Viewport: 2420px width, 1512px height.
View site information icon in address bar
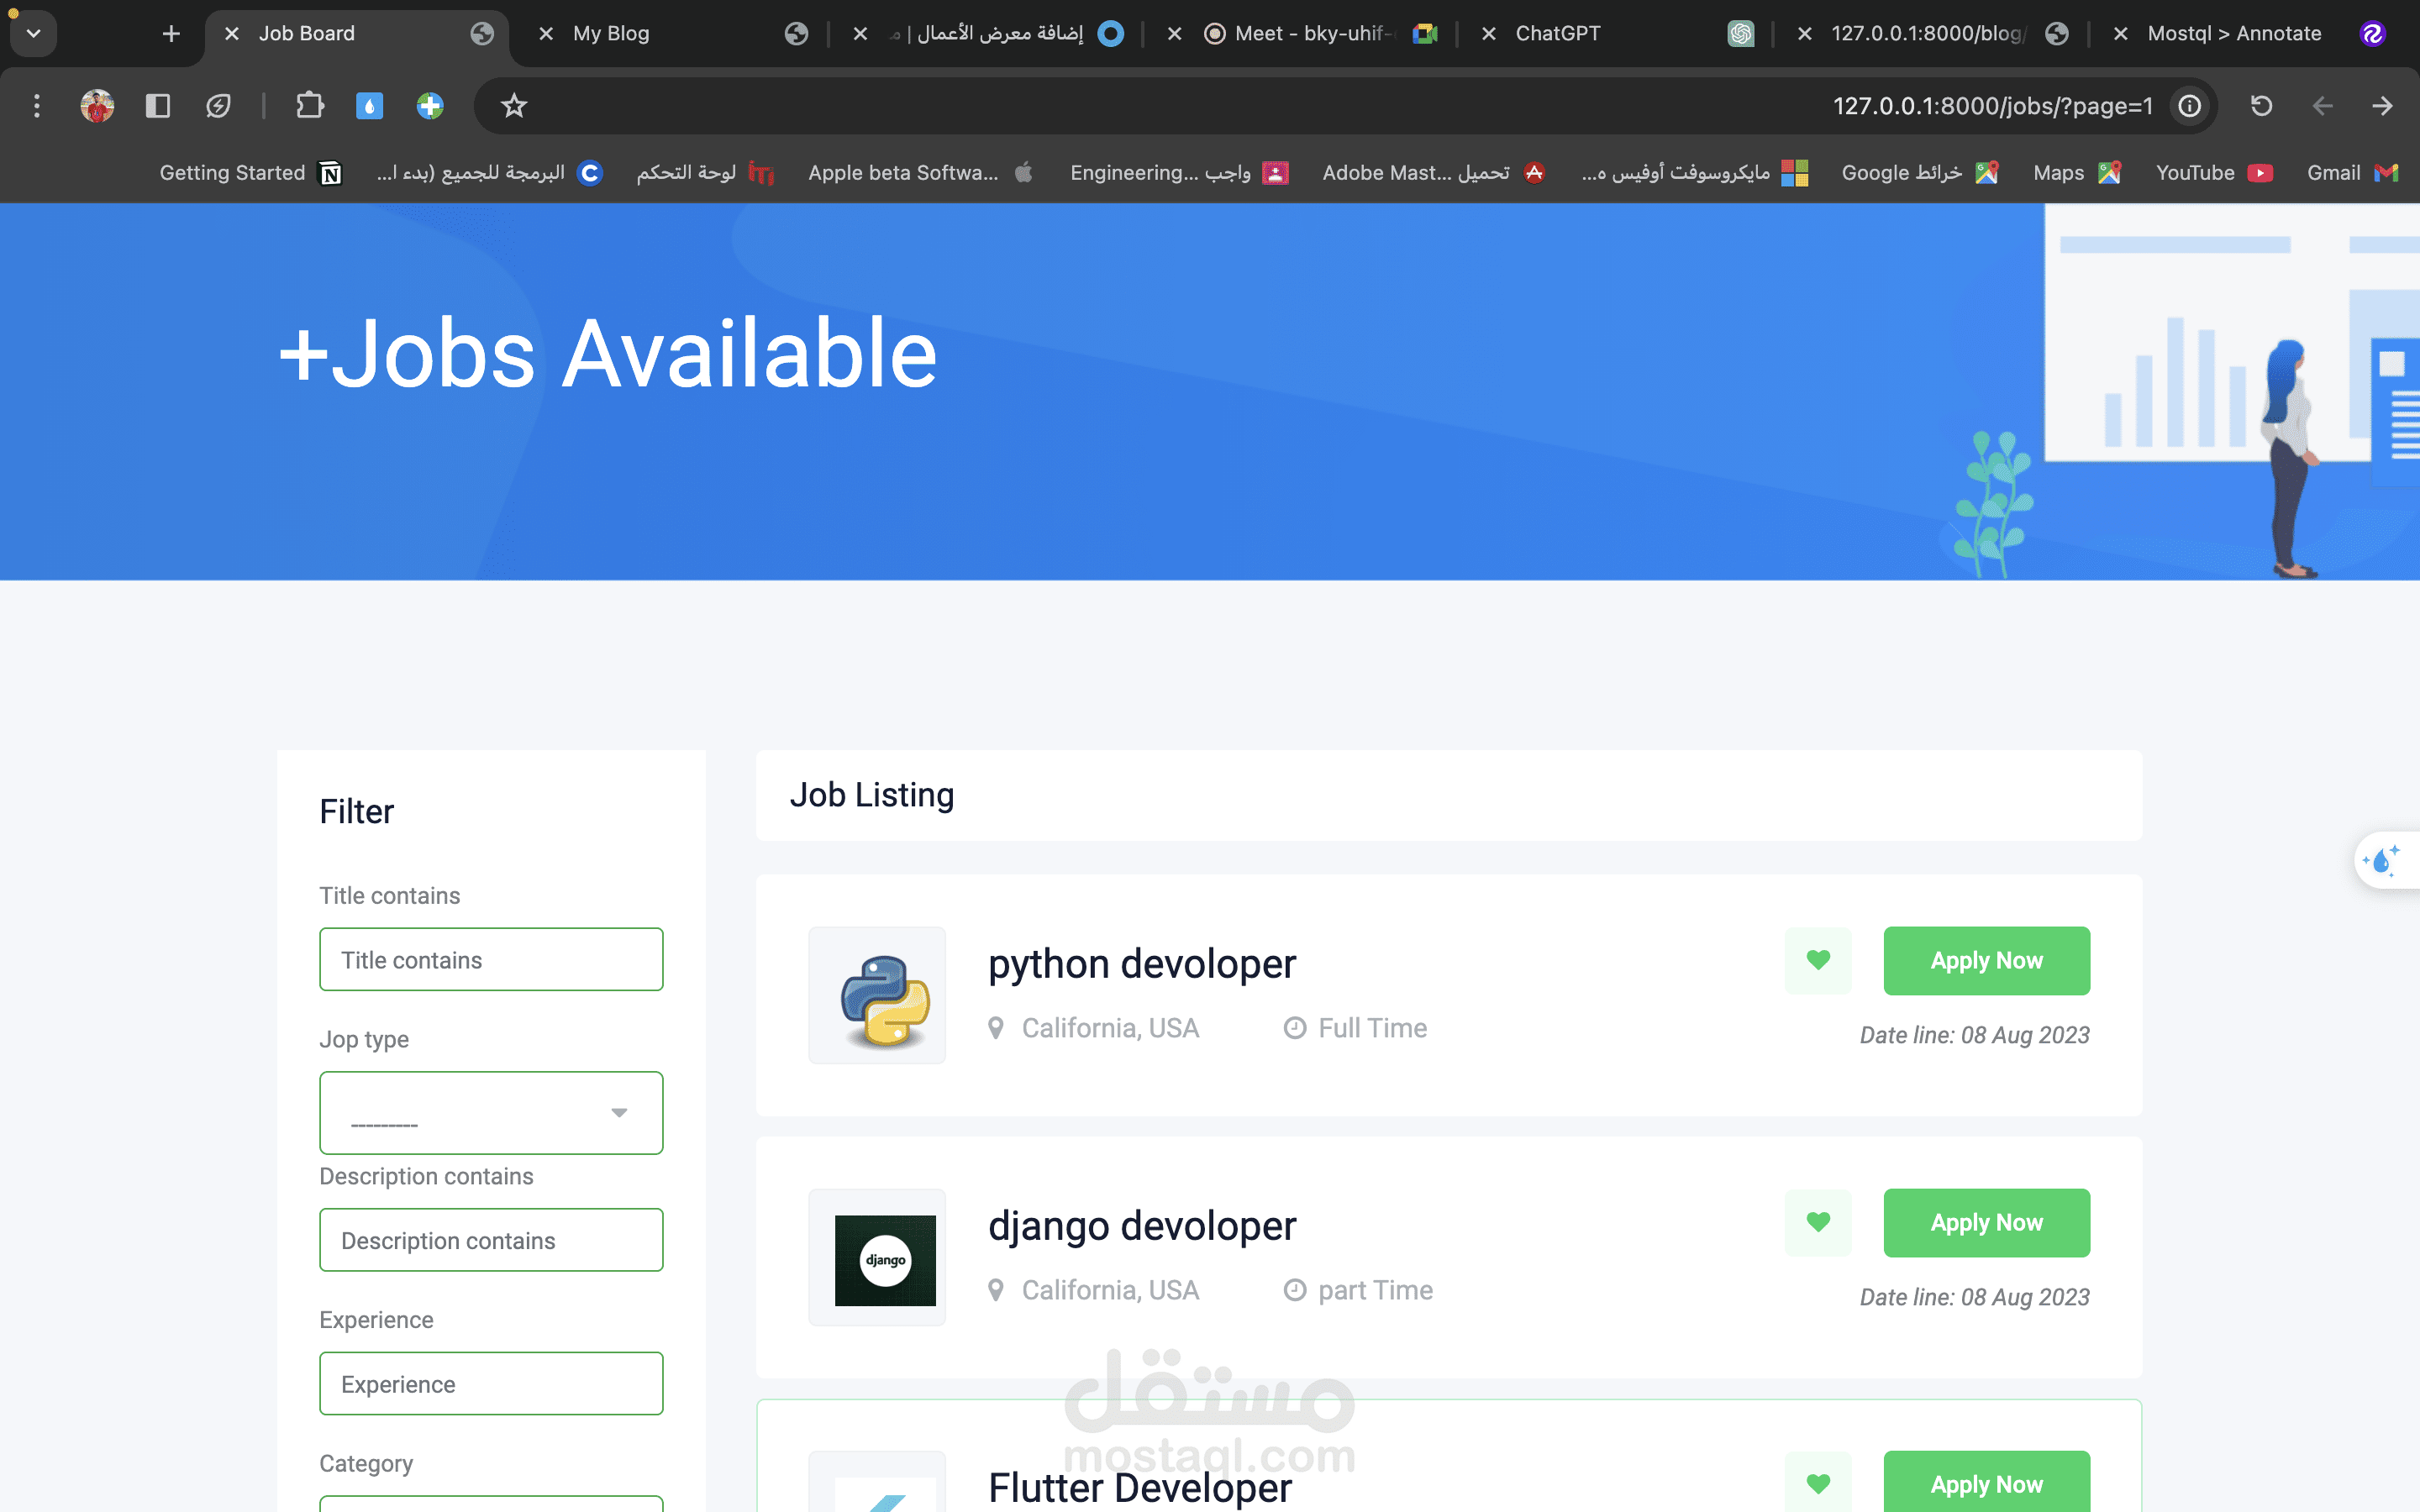click(x=2190, y=106)
